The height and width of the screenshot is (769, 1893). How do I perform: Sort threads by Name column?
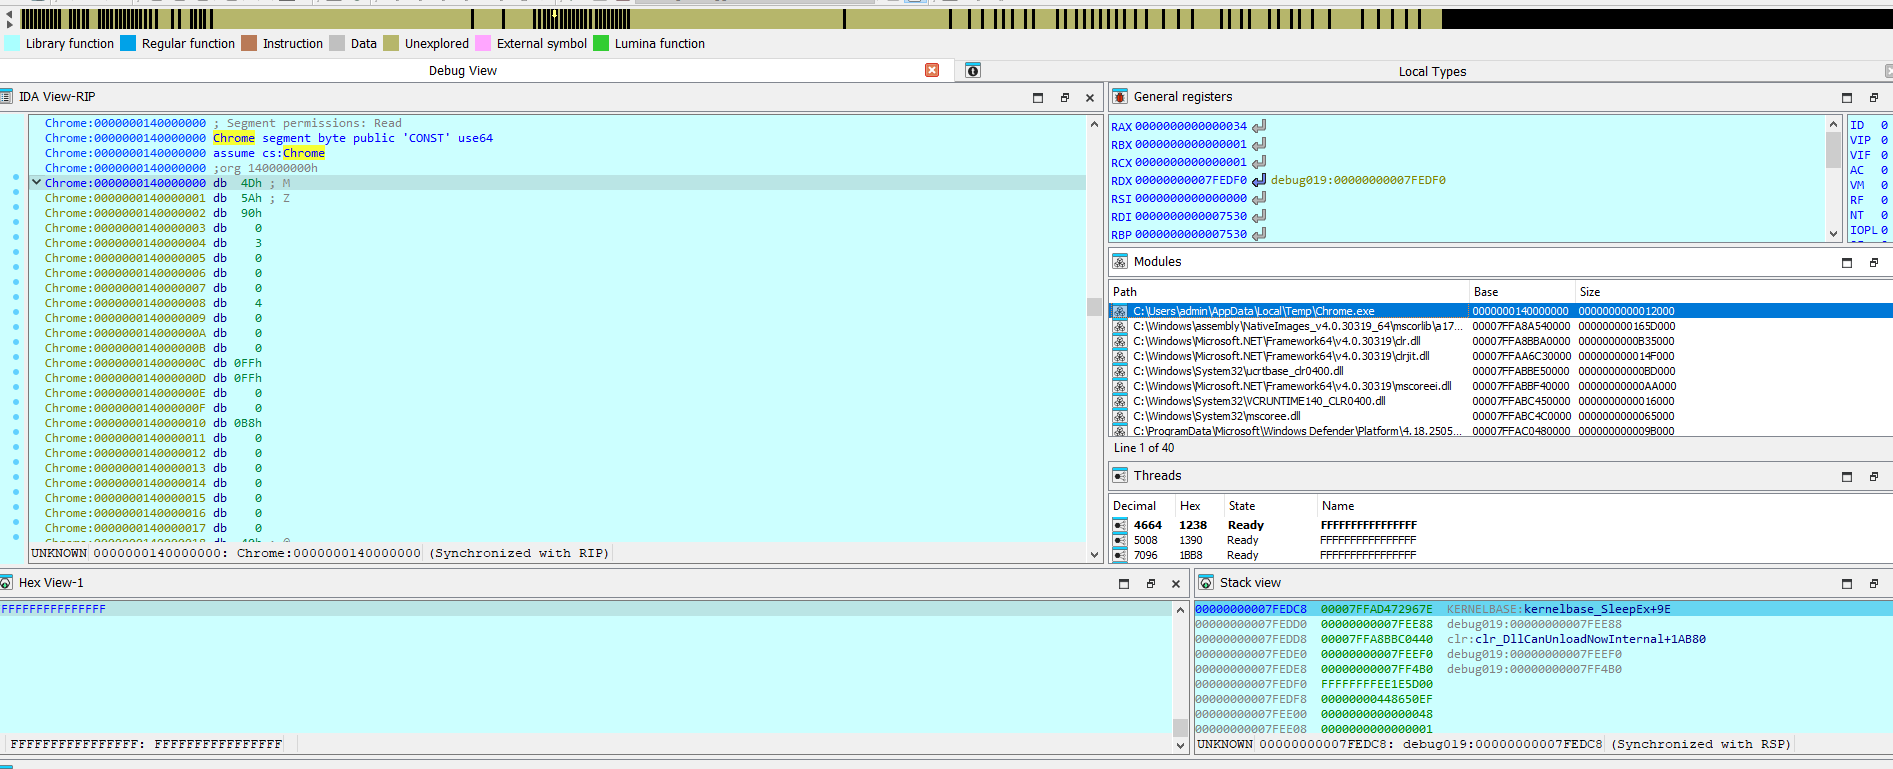1604,506
